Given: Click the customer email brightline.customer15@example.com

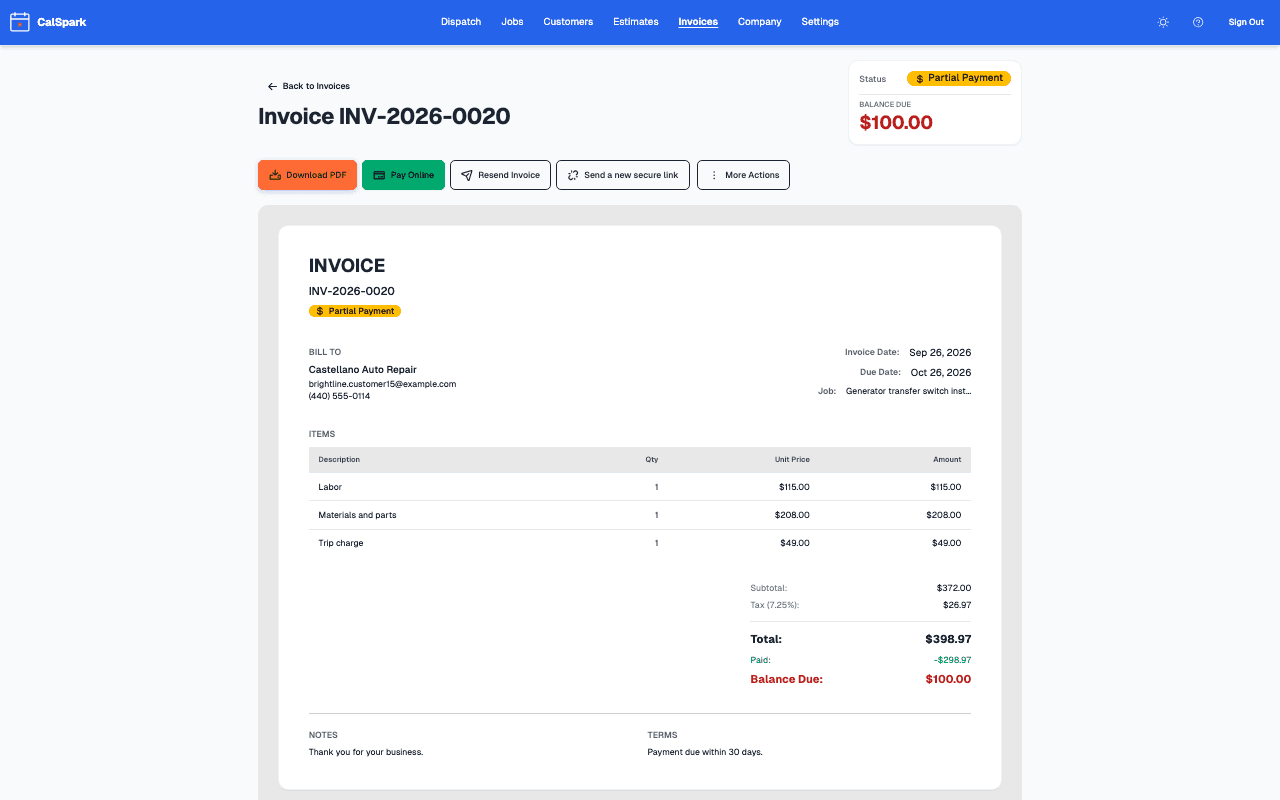Looking at the screenshot, I should coord(382,384).
